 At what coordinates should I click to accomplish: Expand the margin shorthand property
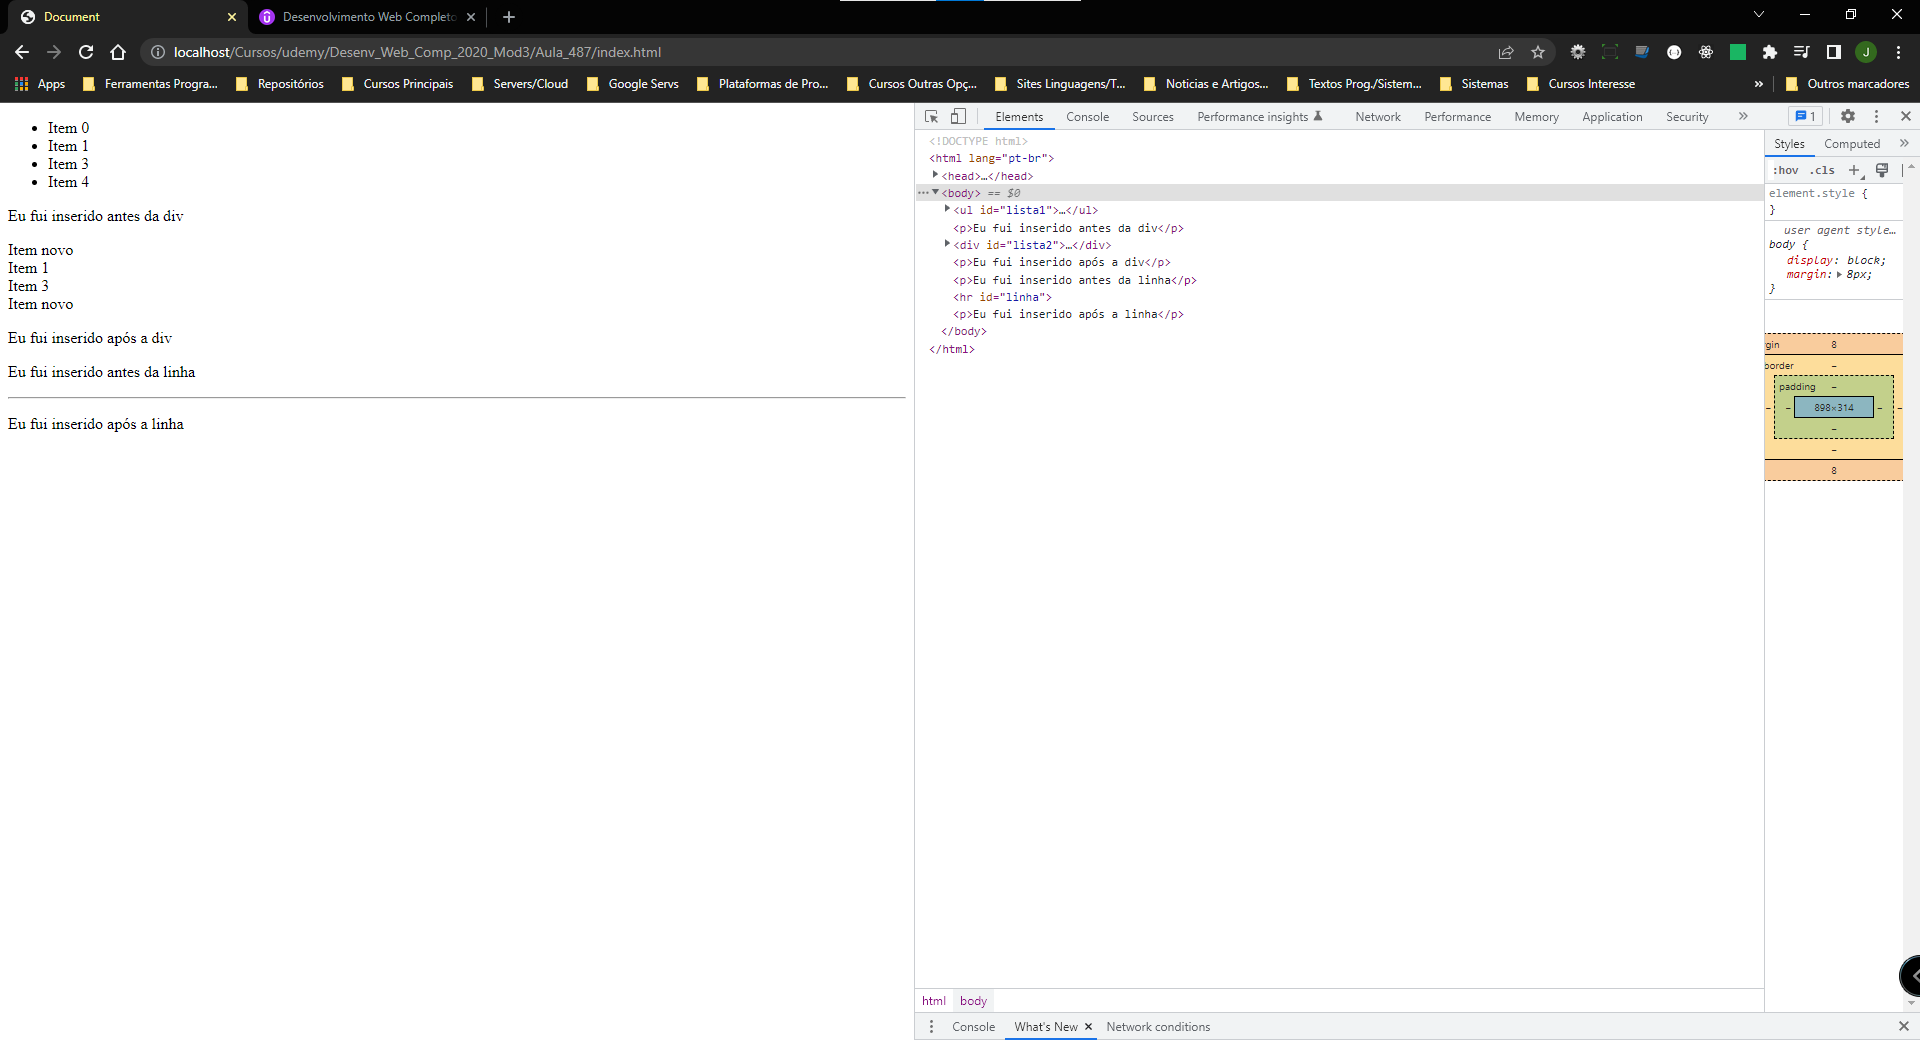[x=1840, y=274]
